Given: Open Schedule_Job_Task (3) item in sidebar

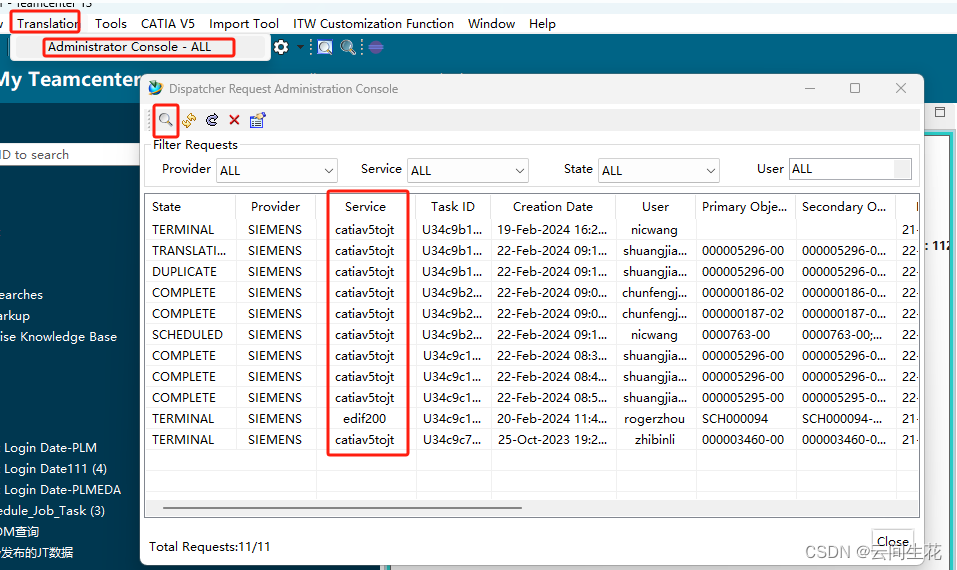Looking at the screenshot, I should 52,511.
